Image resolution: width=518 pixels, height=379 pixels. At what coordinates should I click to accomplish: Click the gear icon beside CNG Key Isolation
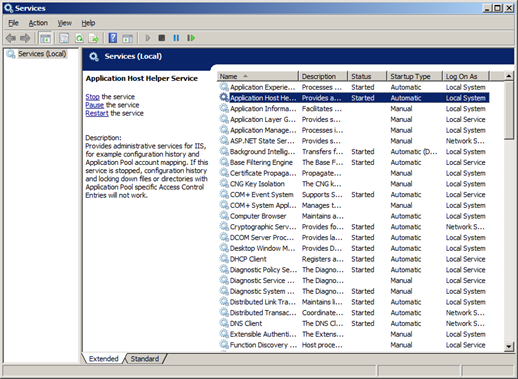224,184
